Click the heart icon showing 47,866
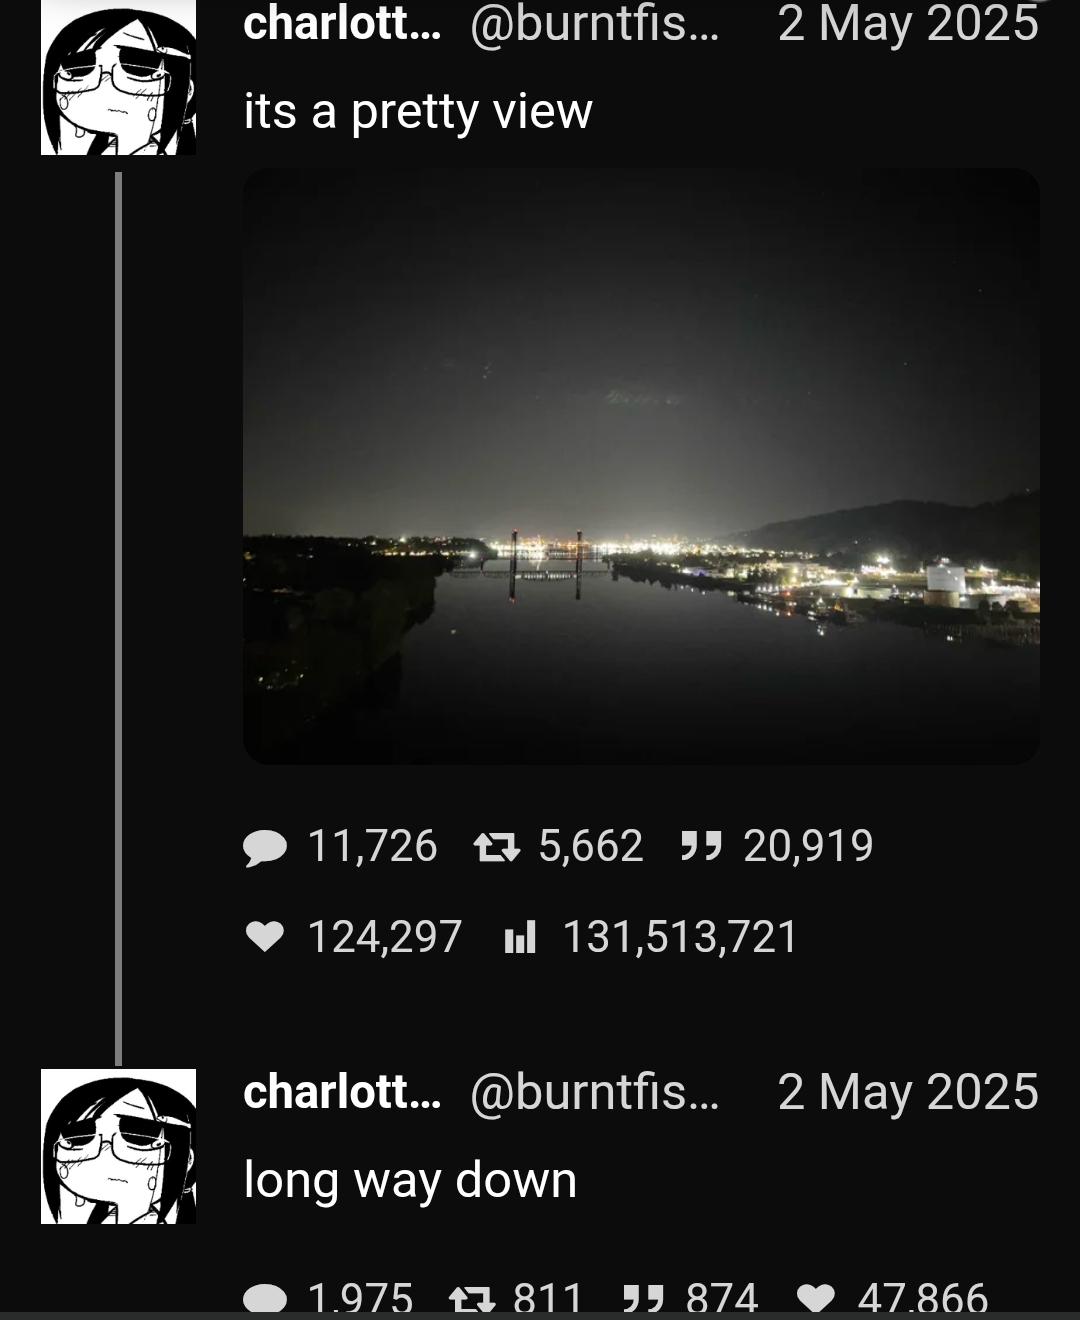Viewport: 1080px width, 1320px height. (817, 1300)
